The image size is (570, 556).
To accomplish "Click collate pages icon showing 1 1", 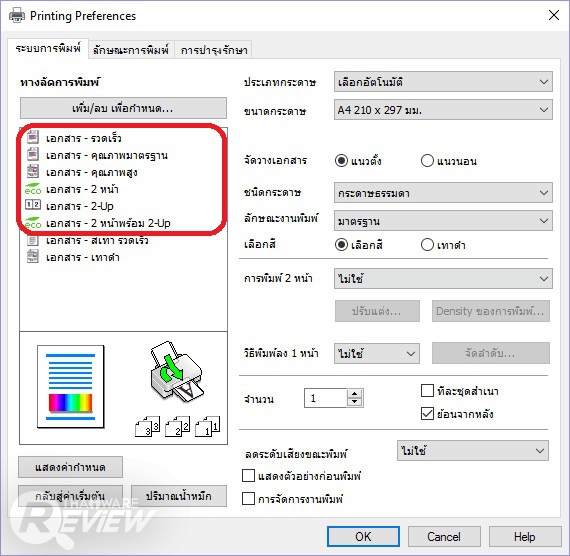I will [208, 427].
